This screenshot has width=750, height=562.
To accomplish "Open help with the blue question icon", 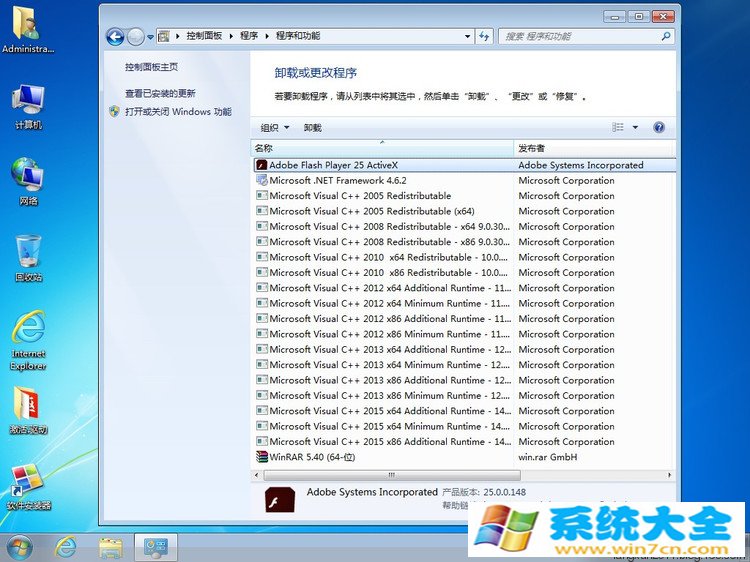I will pyautogui.click(x=659, y=127).
